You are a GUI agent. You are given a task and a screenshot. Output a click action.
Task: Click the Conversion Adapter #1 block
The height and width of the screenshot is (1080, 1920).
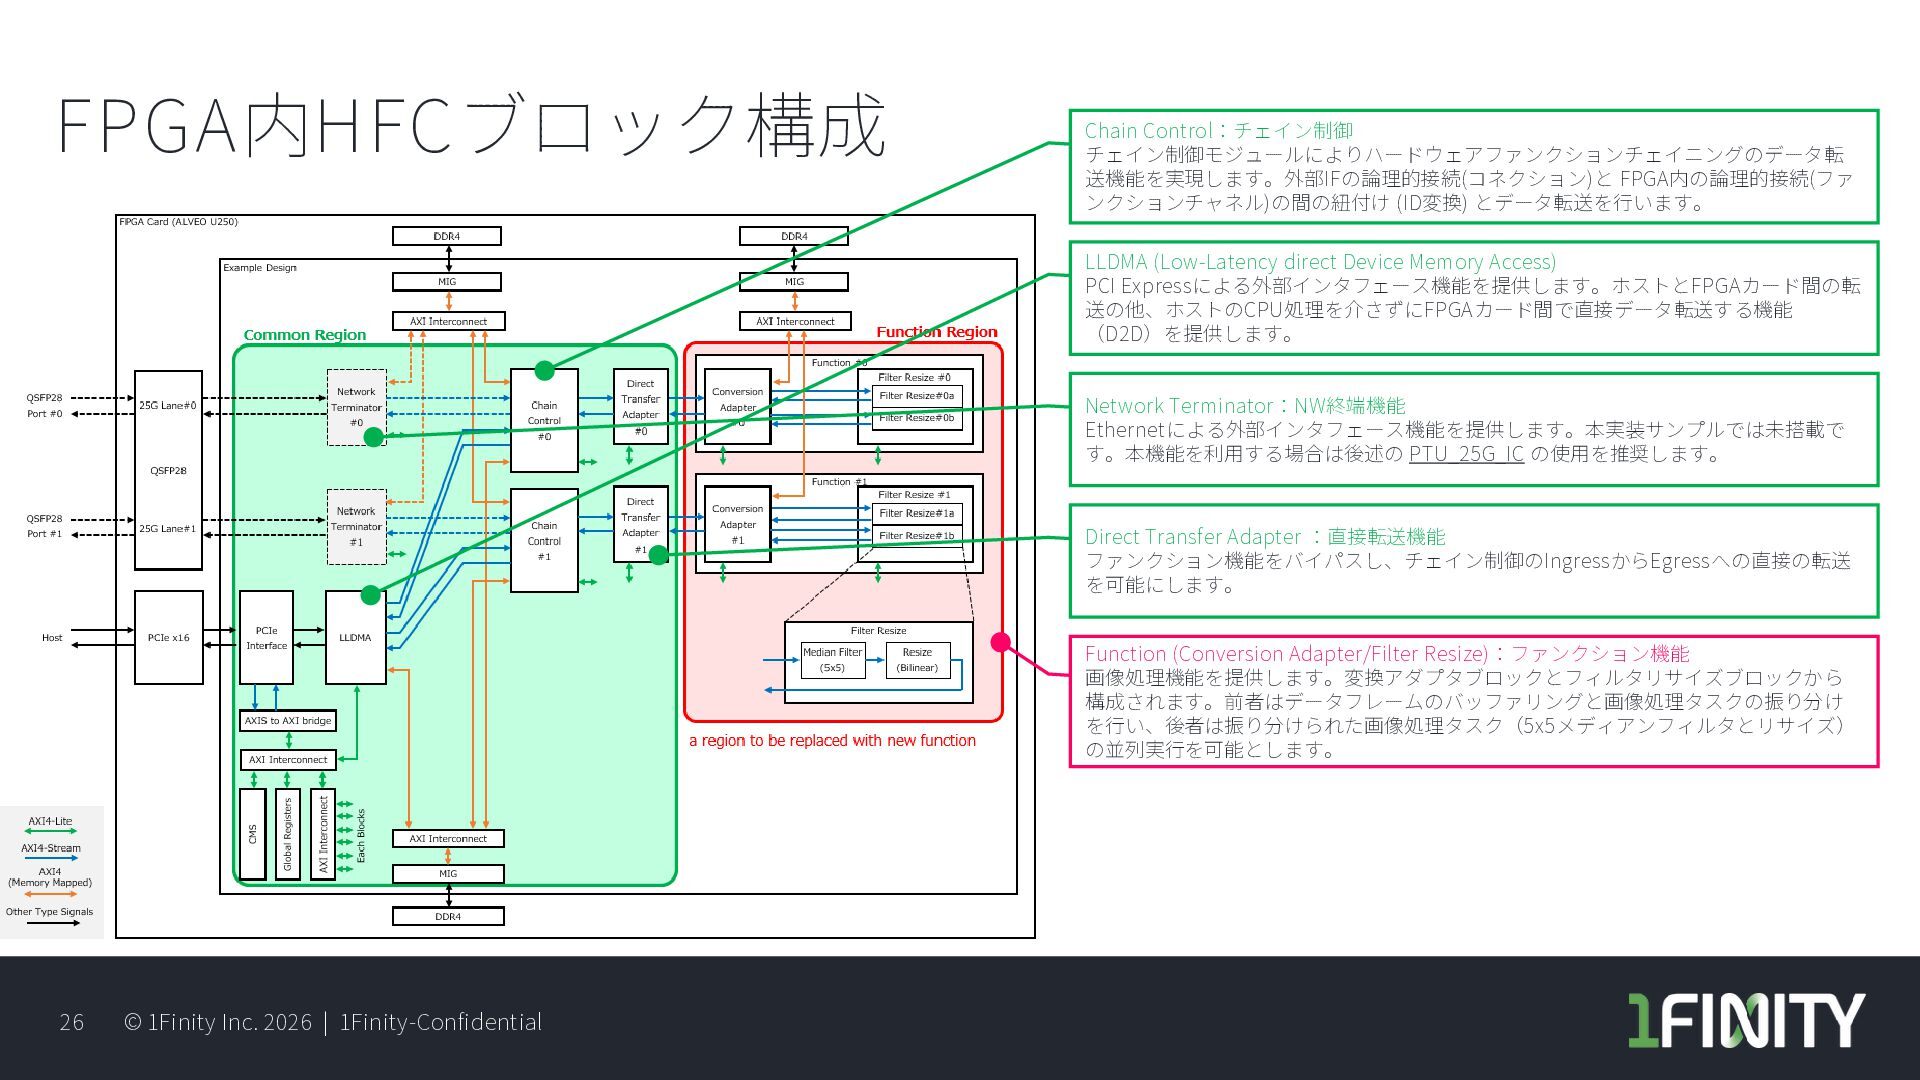click(738, 524)
